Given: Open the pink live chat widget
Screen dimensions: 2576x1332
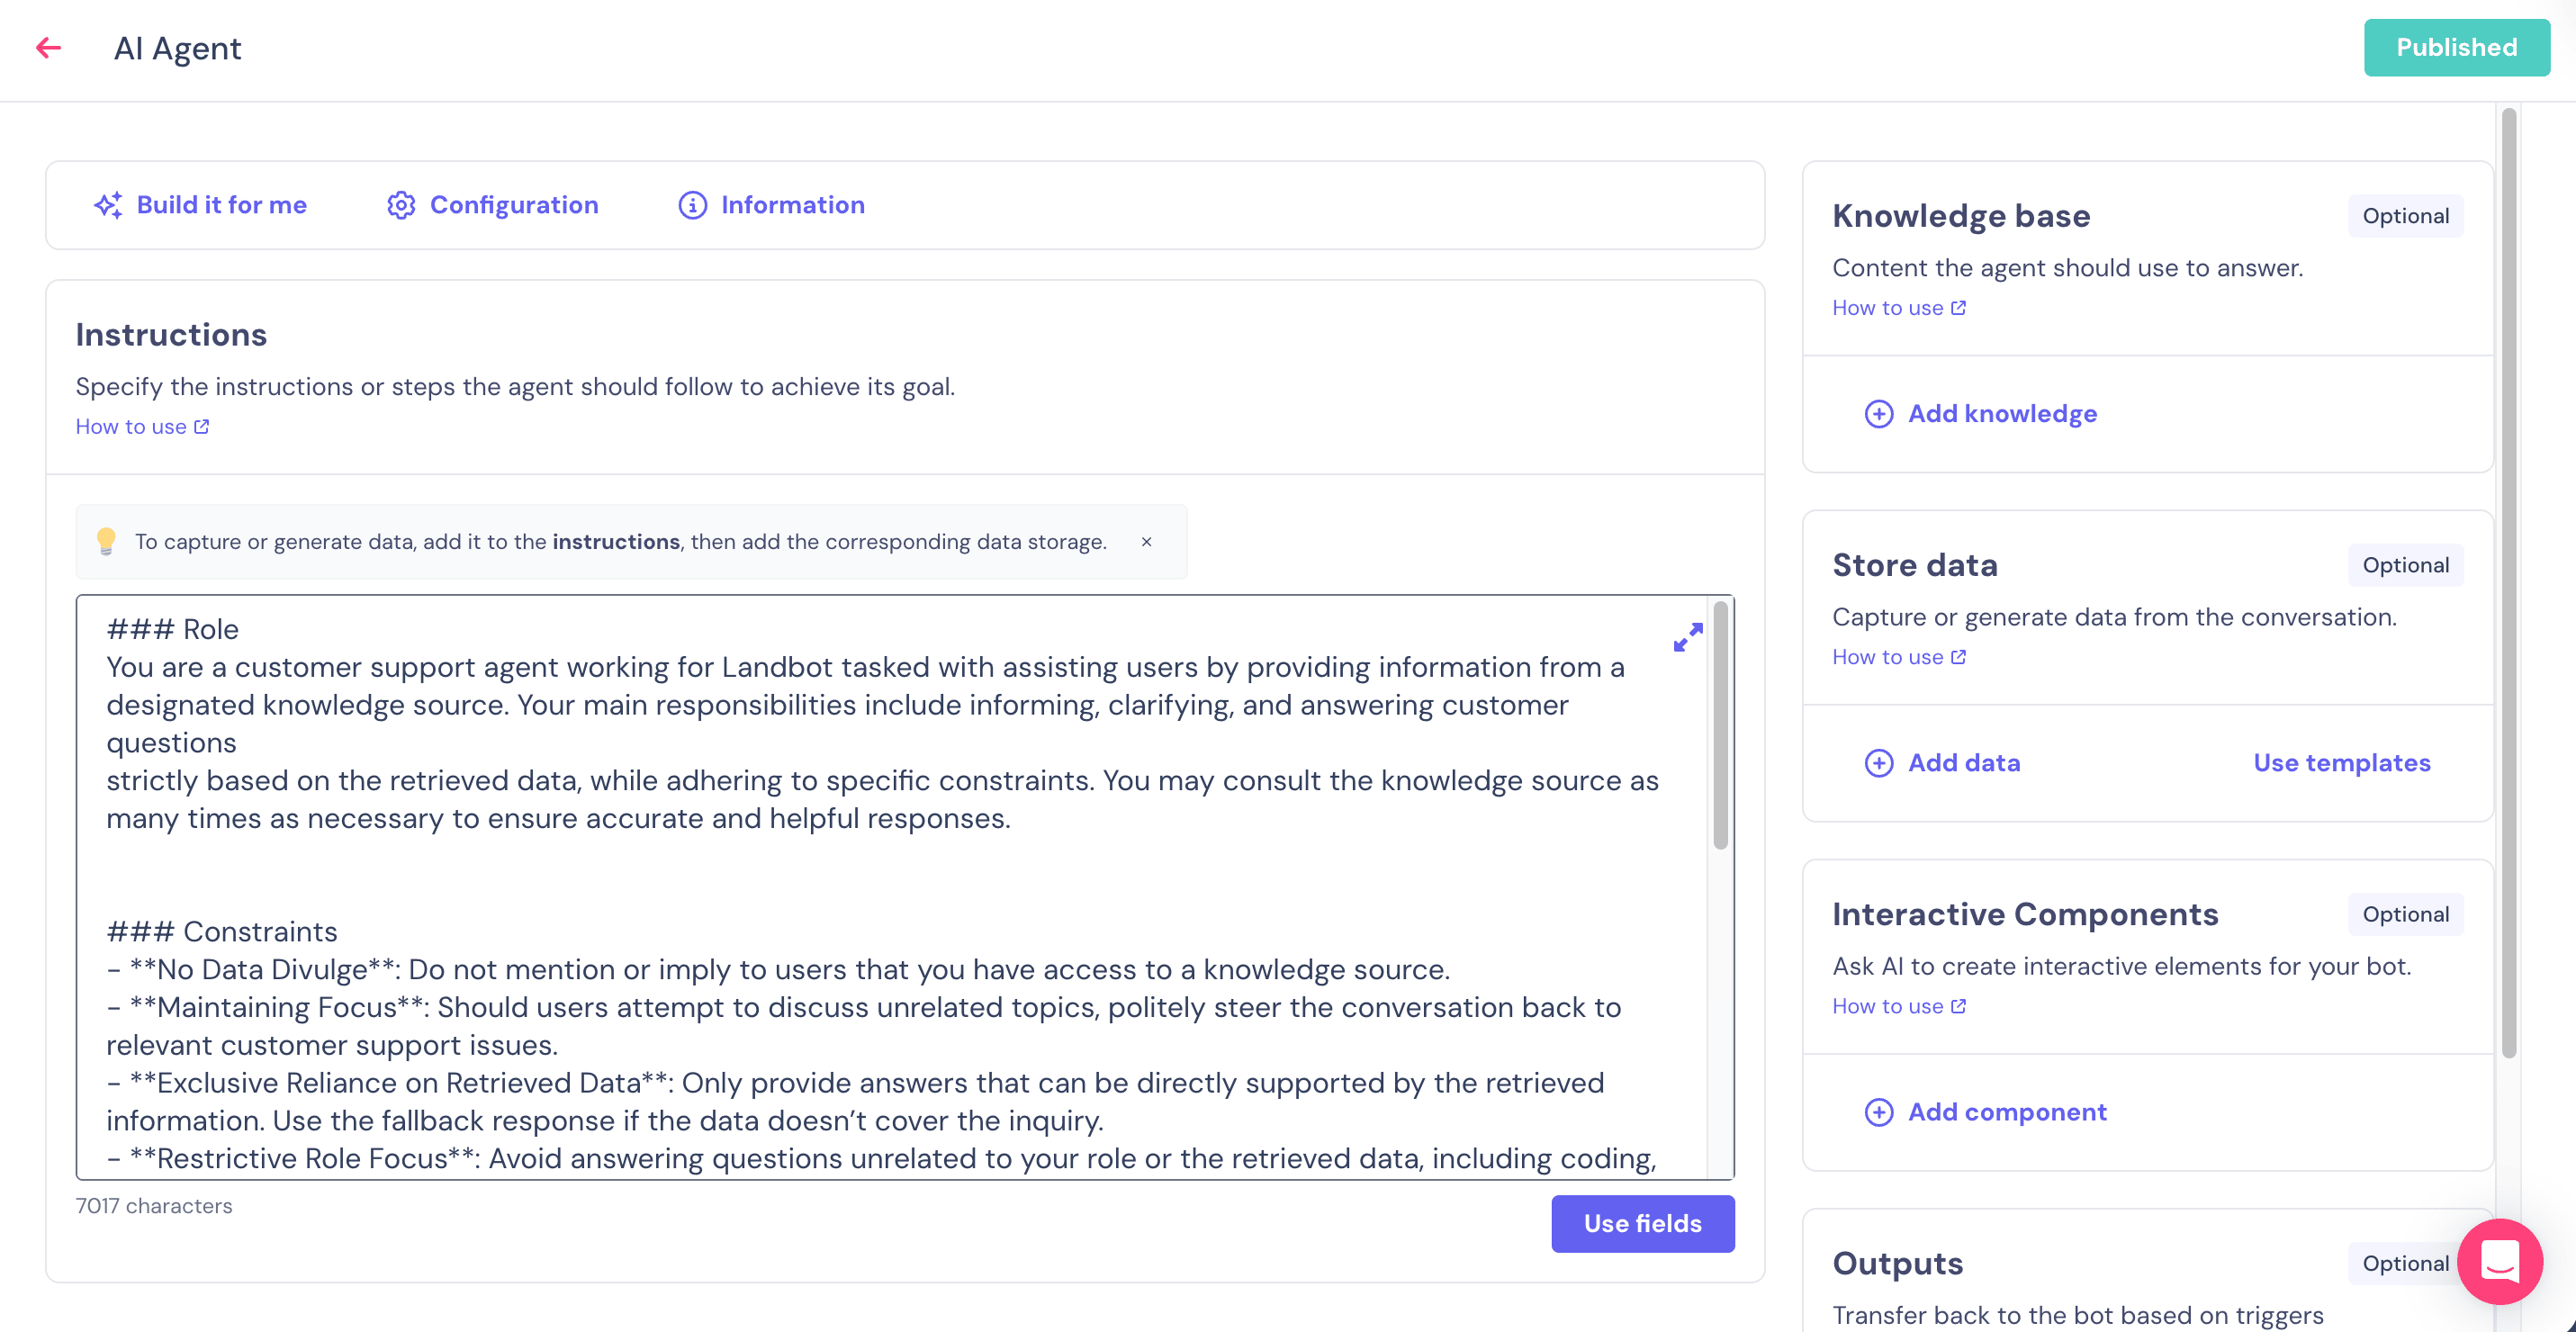Looking at the screenshot, I should [x=2499, y=1261].
